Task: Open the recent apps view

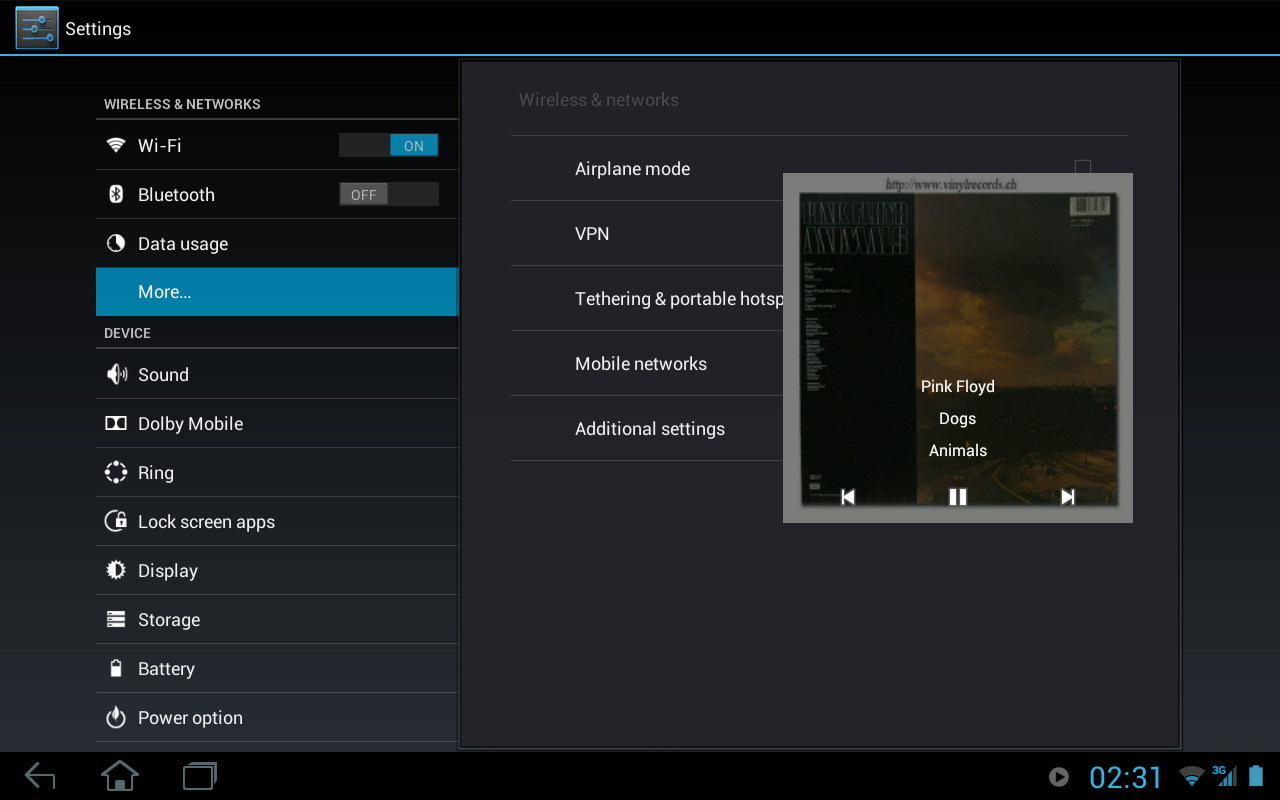Action: click(x=200, y=776)
